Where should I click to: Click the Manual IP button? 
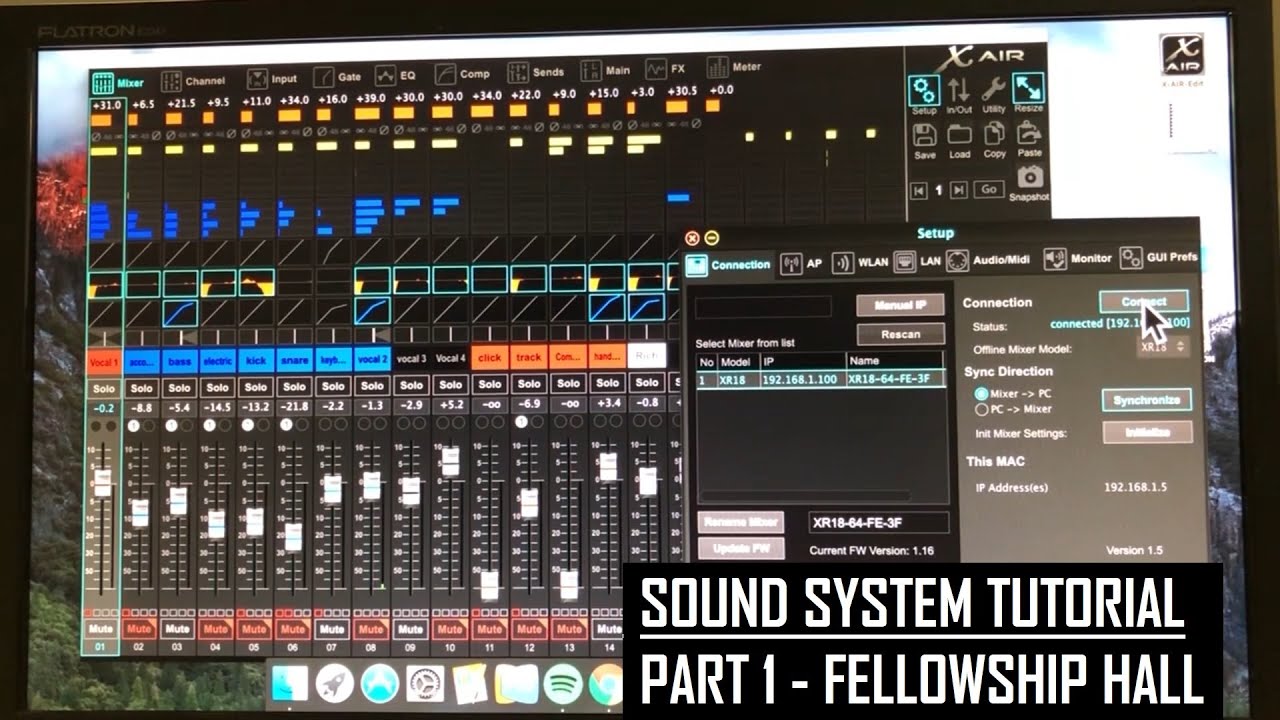901,305
